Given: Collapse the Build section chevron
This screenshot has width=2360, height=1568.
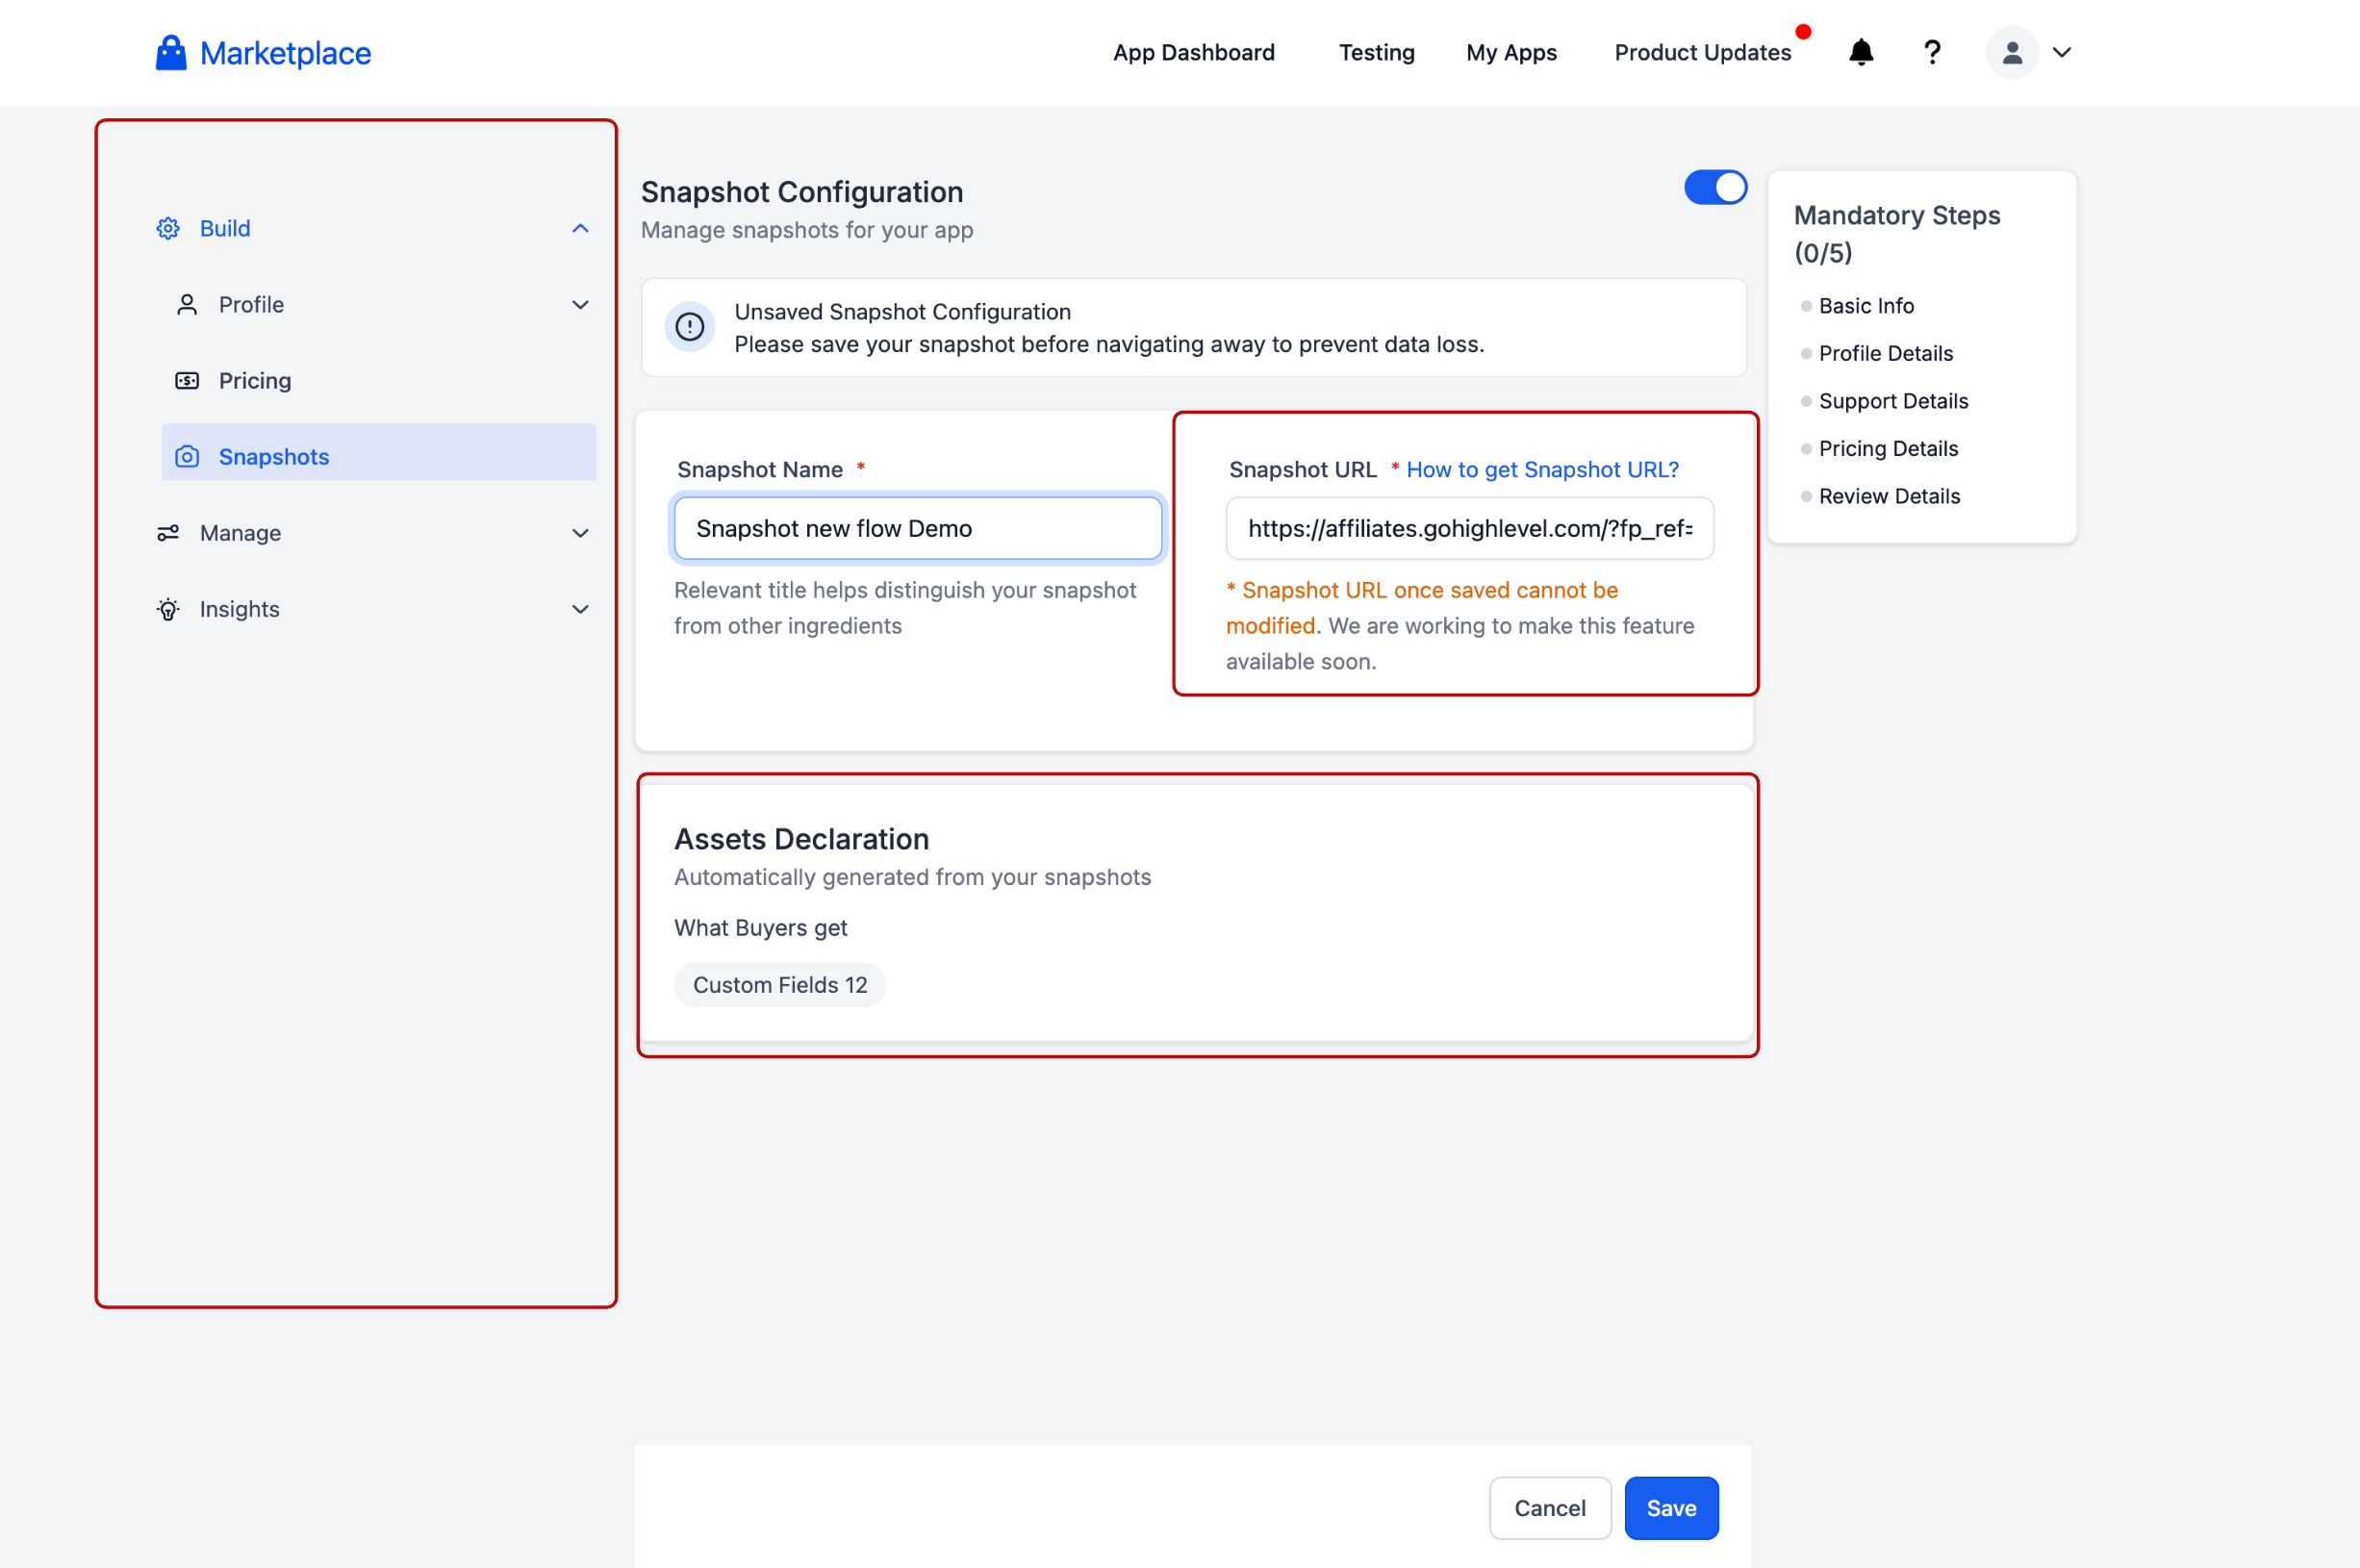Looking at the screenshot, I should tap(580, 229).
